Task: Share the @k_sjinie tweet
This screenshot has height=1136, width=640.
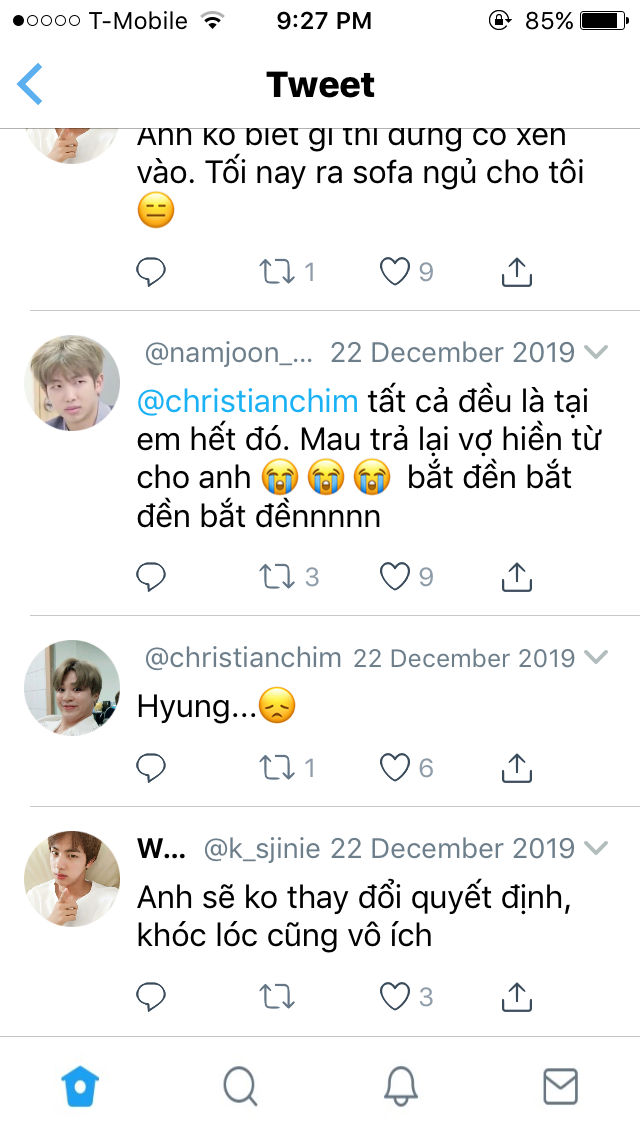Action: 516,995
